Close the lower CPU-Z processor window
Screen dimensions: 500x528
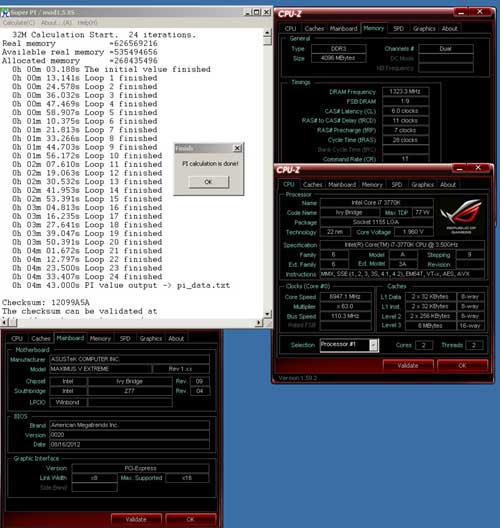point(478,168)
